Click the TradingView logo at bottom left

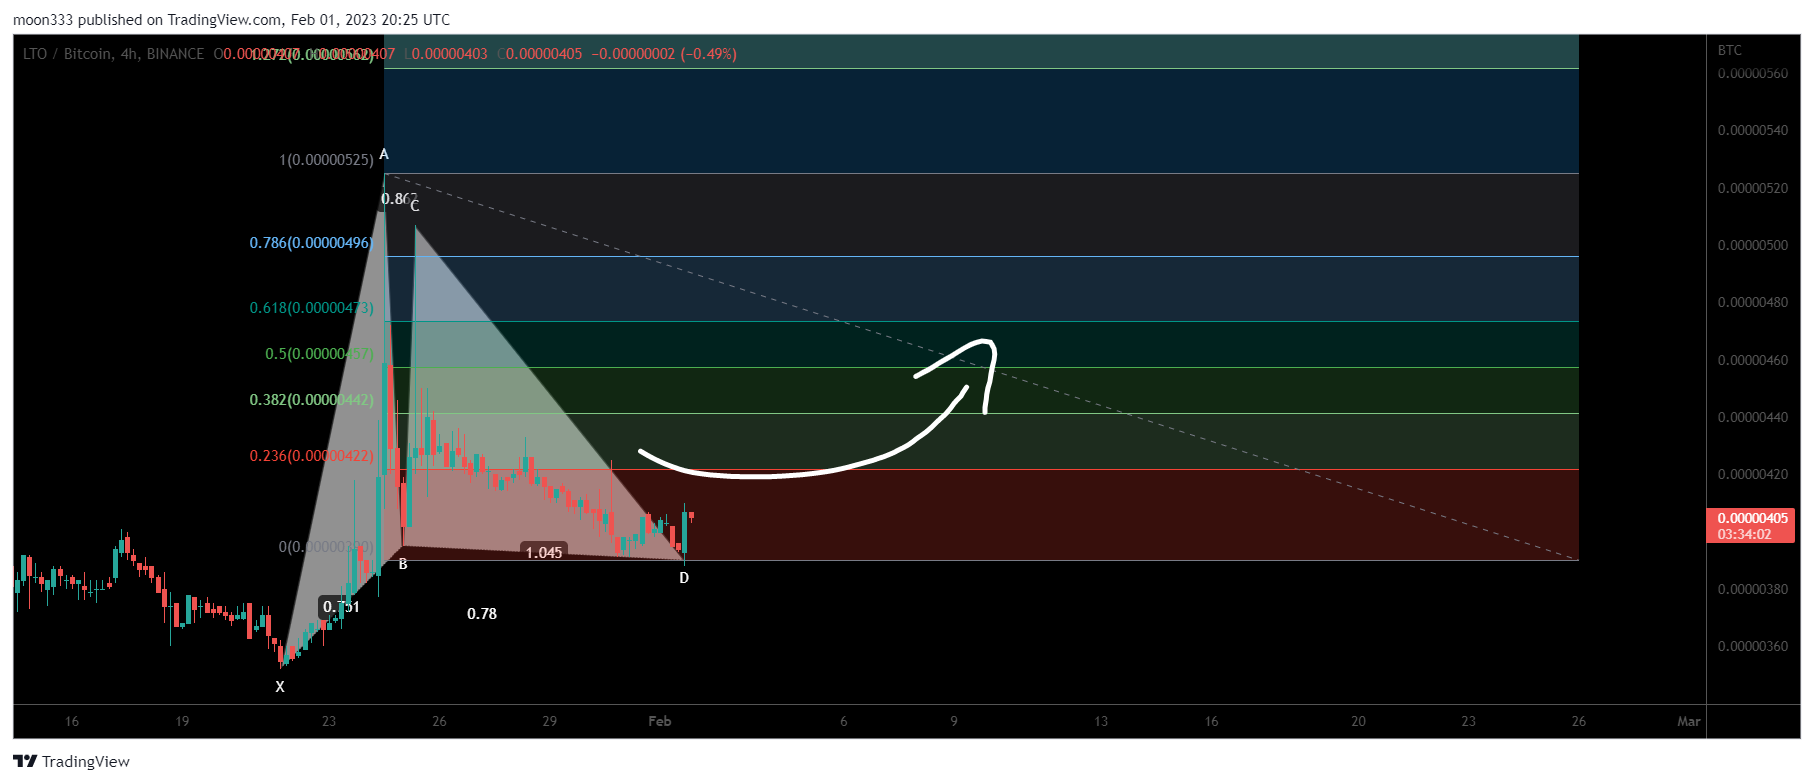(x=71, y=761)
